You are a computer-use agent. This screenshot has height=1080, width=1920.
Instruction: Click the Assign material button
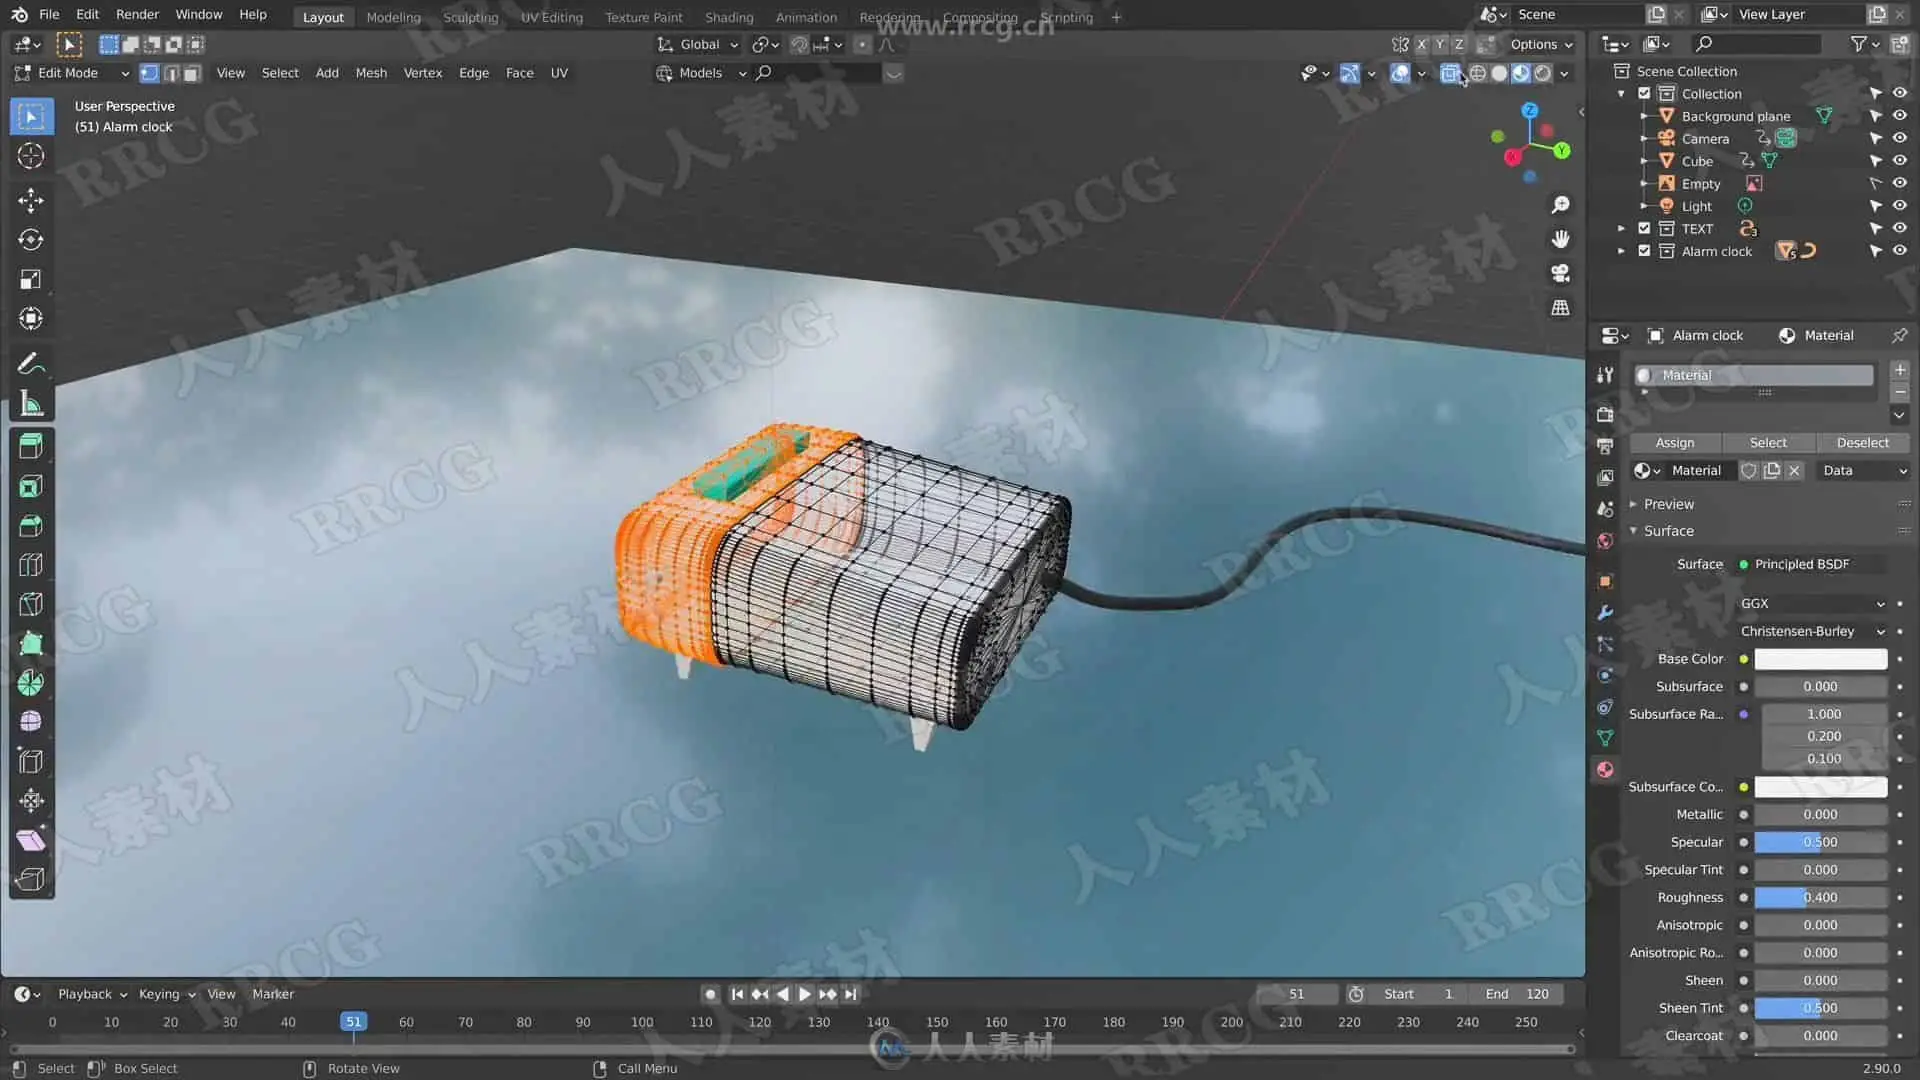coord(1674,442)
